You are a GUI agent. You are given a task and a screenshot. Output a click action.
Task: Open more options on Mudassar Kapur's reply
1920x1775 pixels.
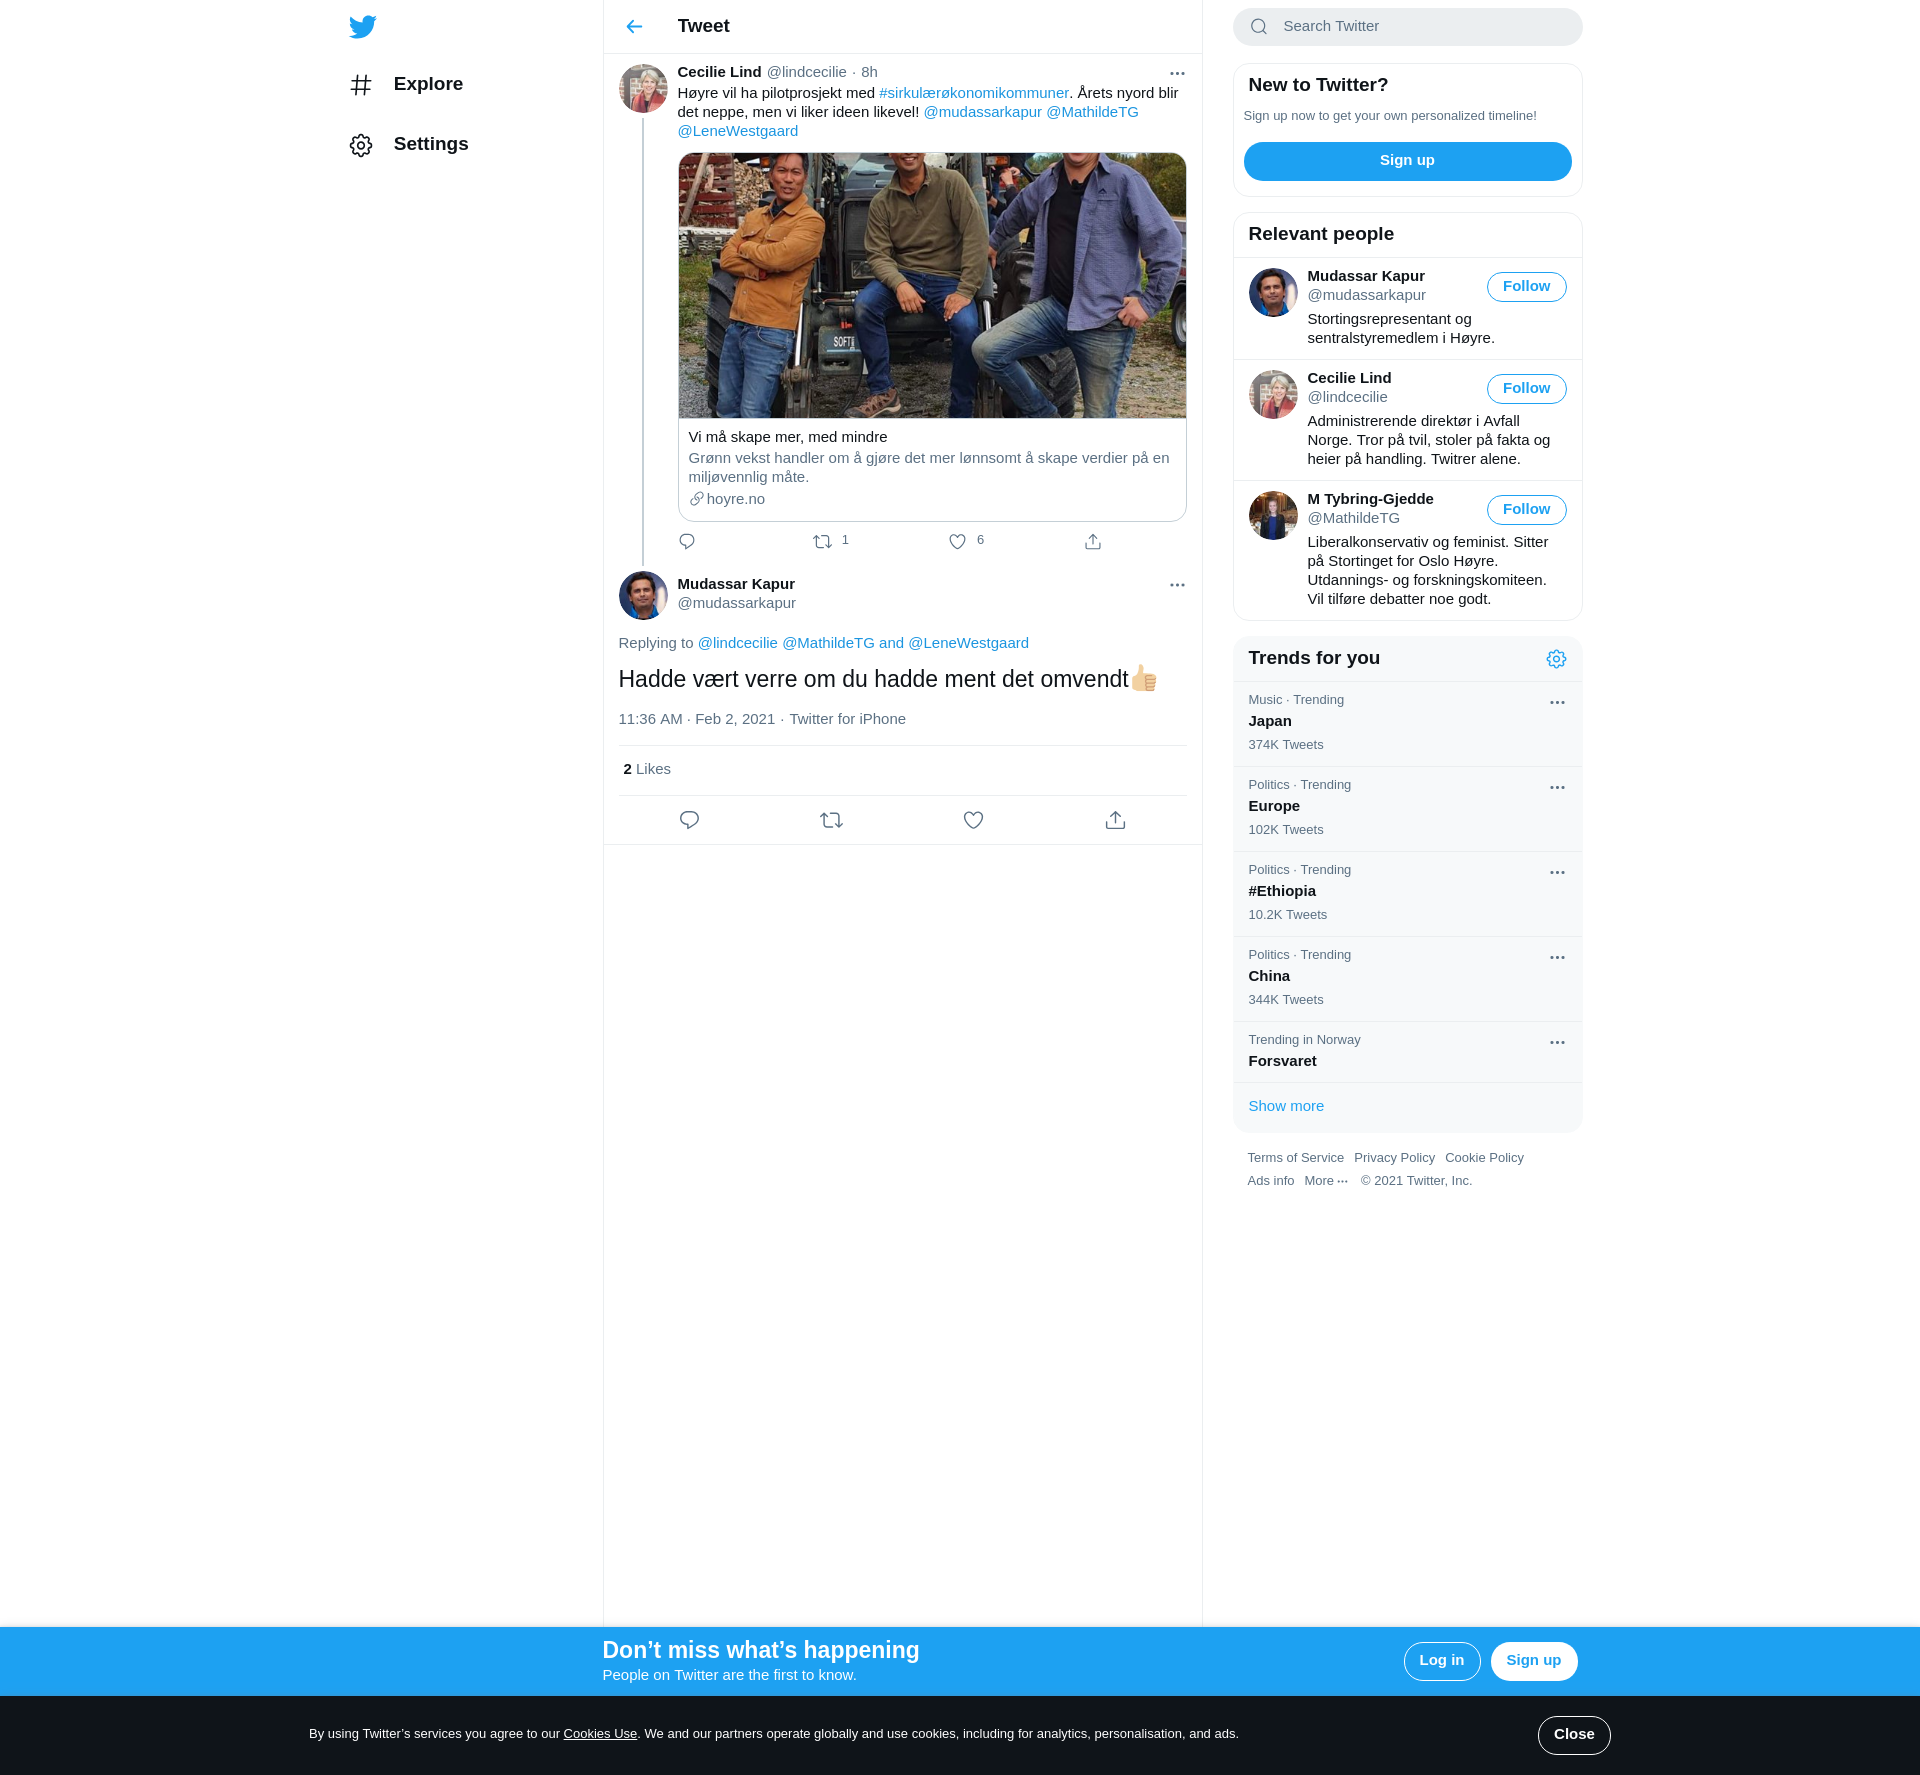[1177, 585]
